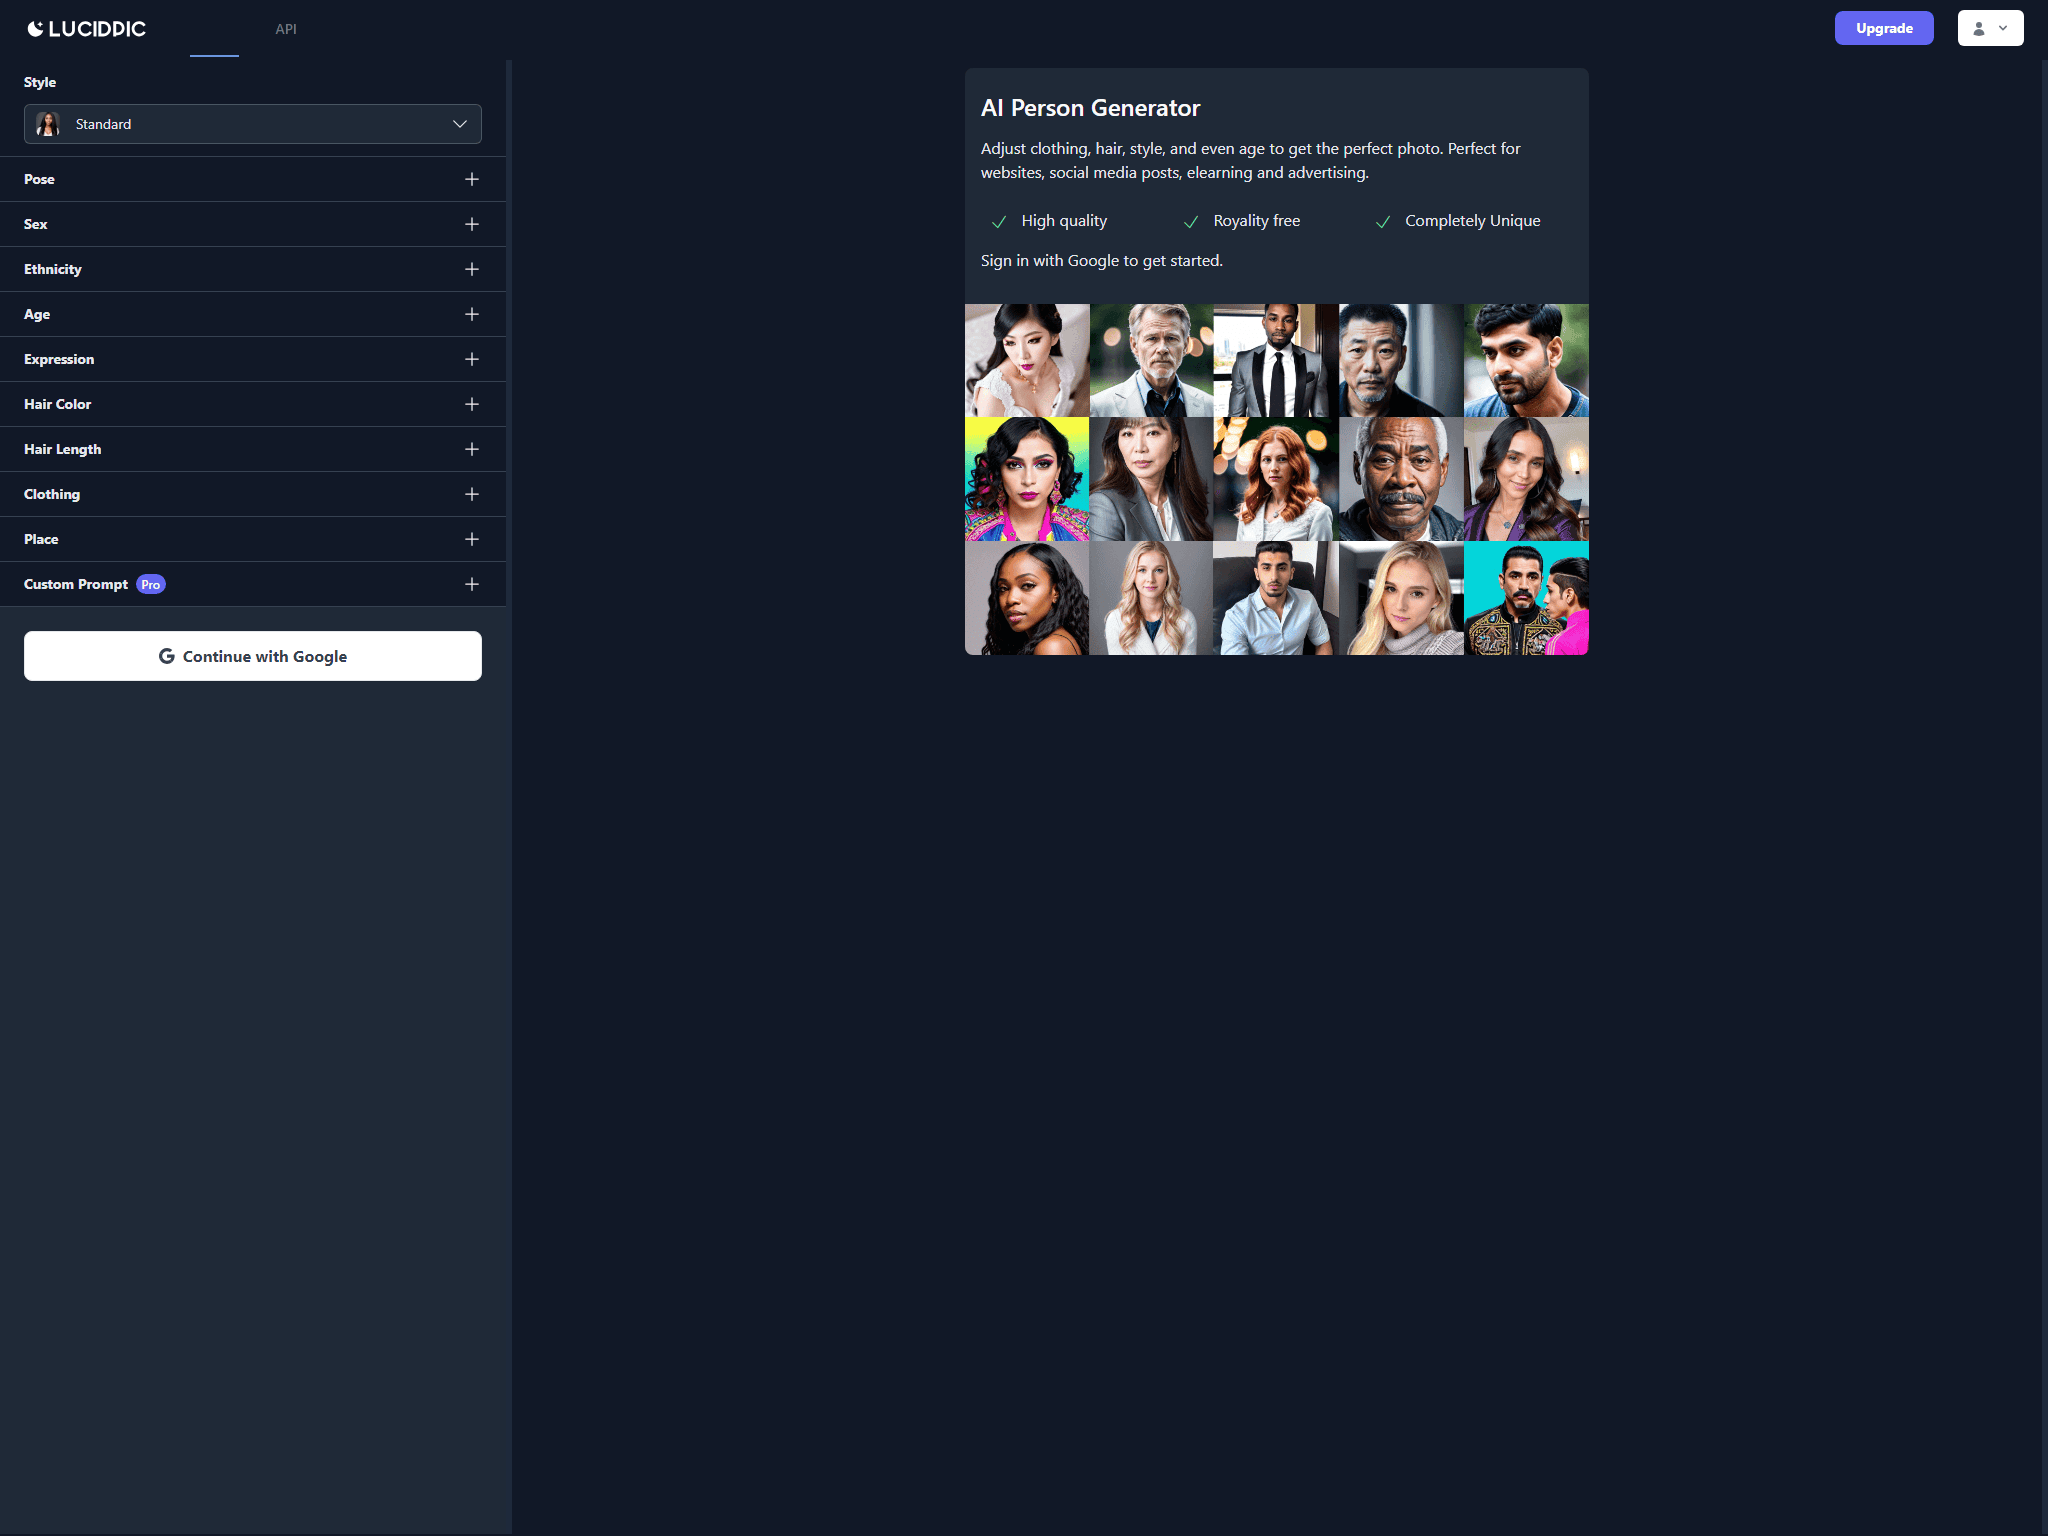The image size is (2048, 1536).
Task: Expand the Hair Color section plus icon
Action: point(472,404)
